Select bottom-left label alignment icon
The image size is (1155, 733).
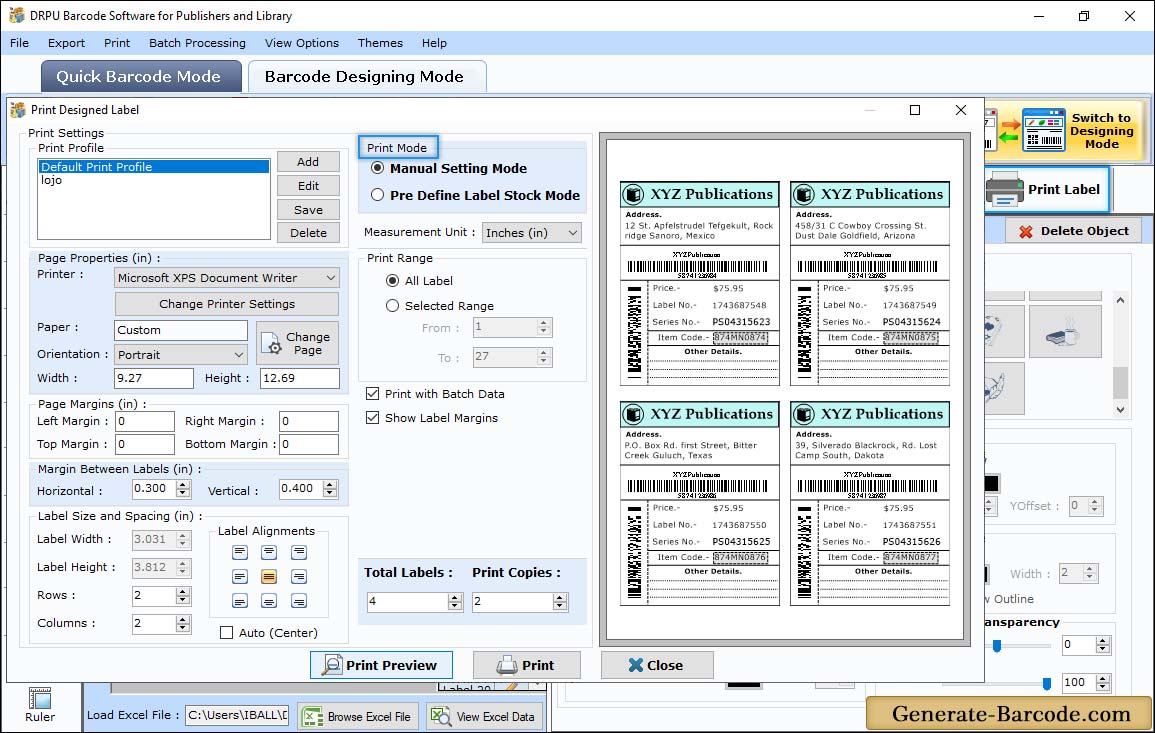240,601
